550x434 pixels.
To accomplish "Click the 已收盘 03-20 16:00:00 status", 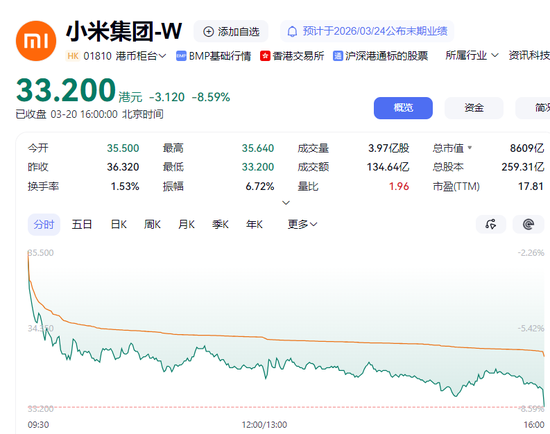I will [89, 114].
